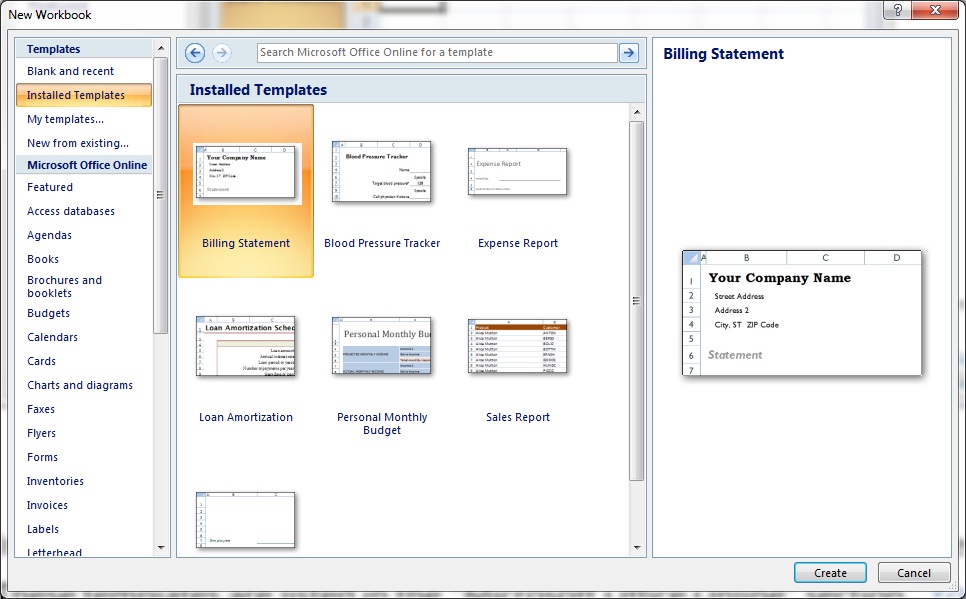The width and height of the screenshot is (966, 599).
Task: Open the dialog Help question mark
Action: point(897,11)
